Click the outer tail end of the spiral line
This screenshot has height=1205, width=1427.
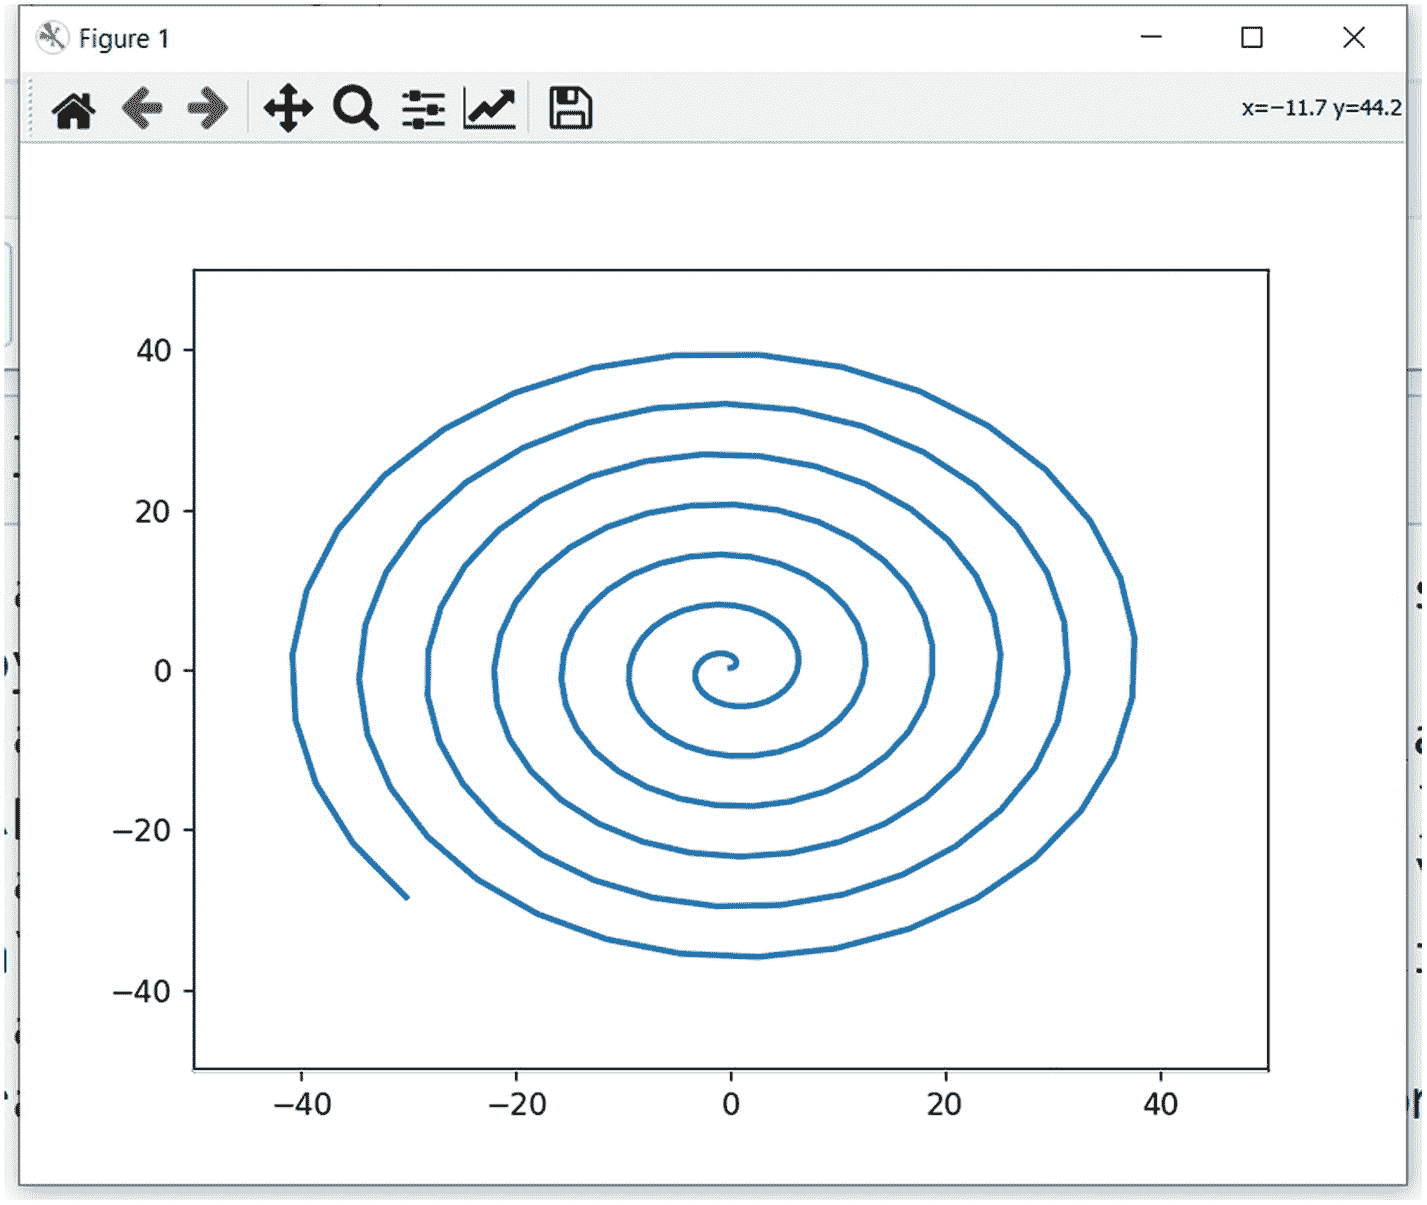406,896
